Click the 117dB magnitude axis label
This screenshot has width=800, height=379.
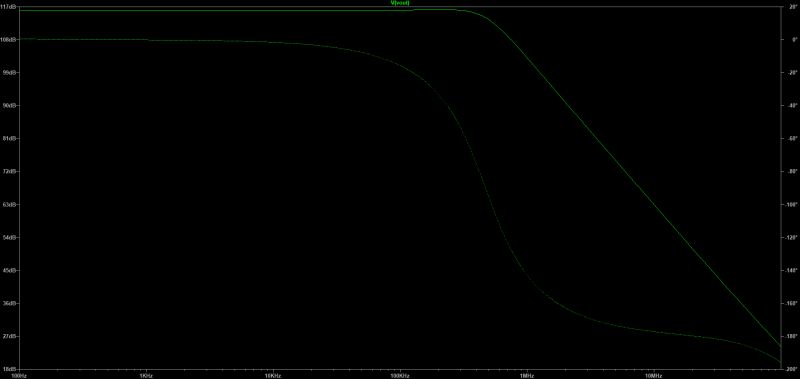(x=9, y=7)
